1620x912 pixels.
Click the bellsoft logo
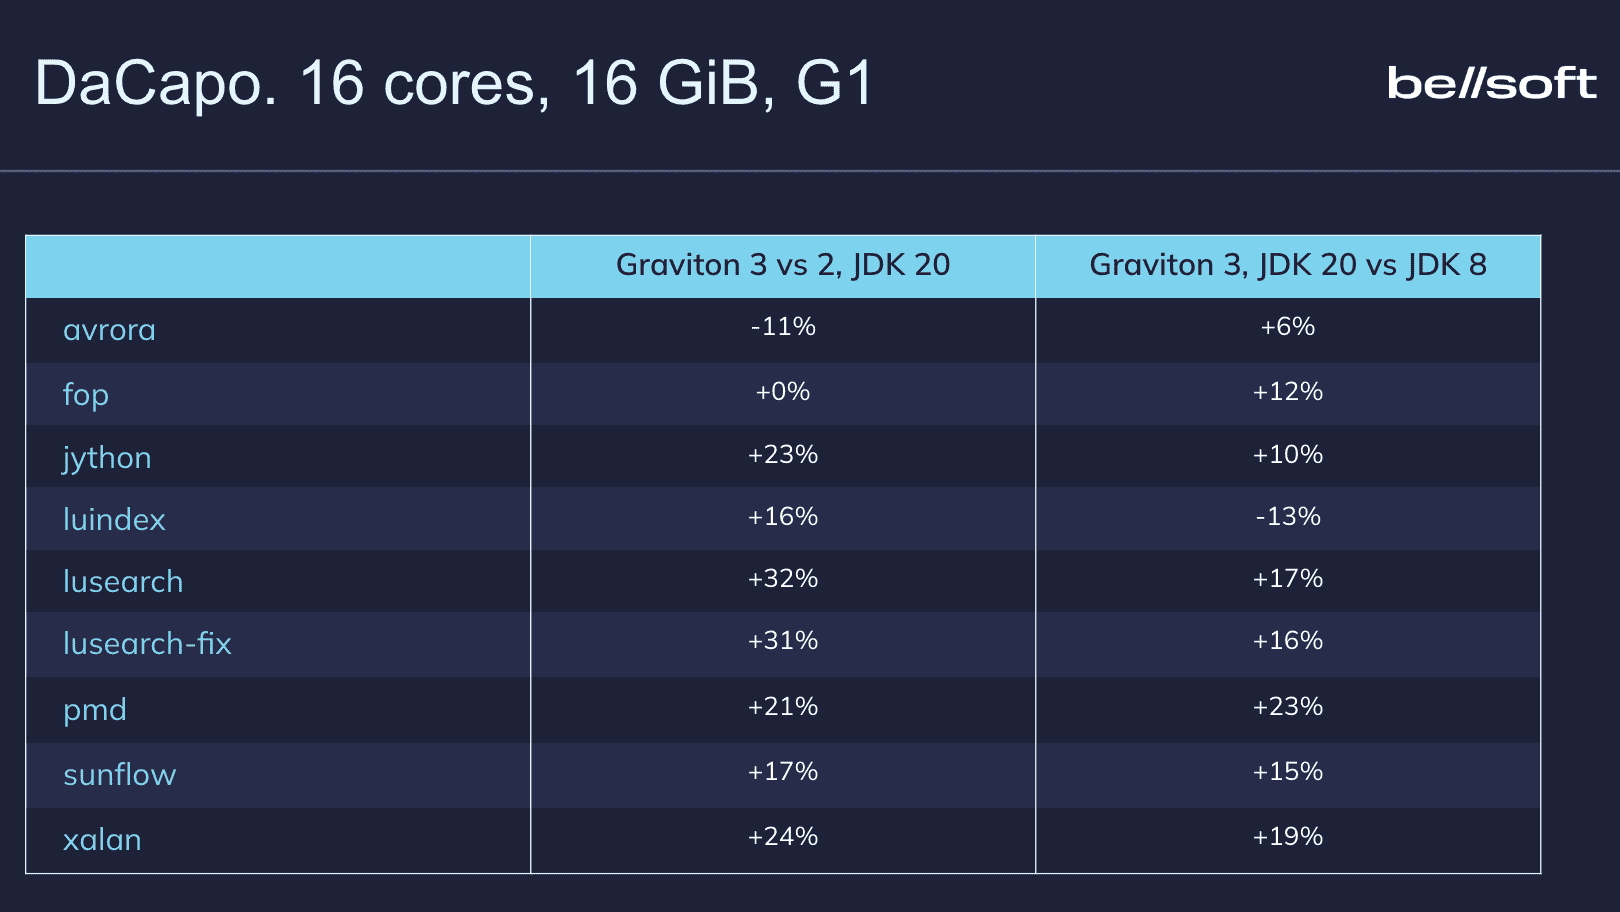point(1491,84)
